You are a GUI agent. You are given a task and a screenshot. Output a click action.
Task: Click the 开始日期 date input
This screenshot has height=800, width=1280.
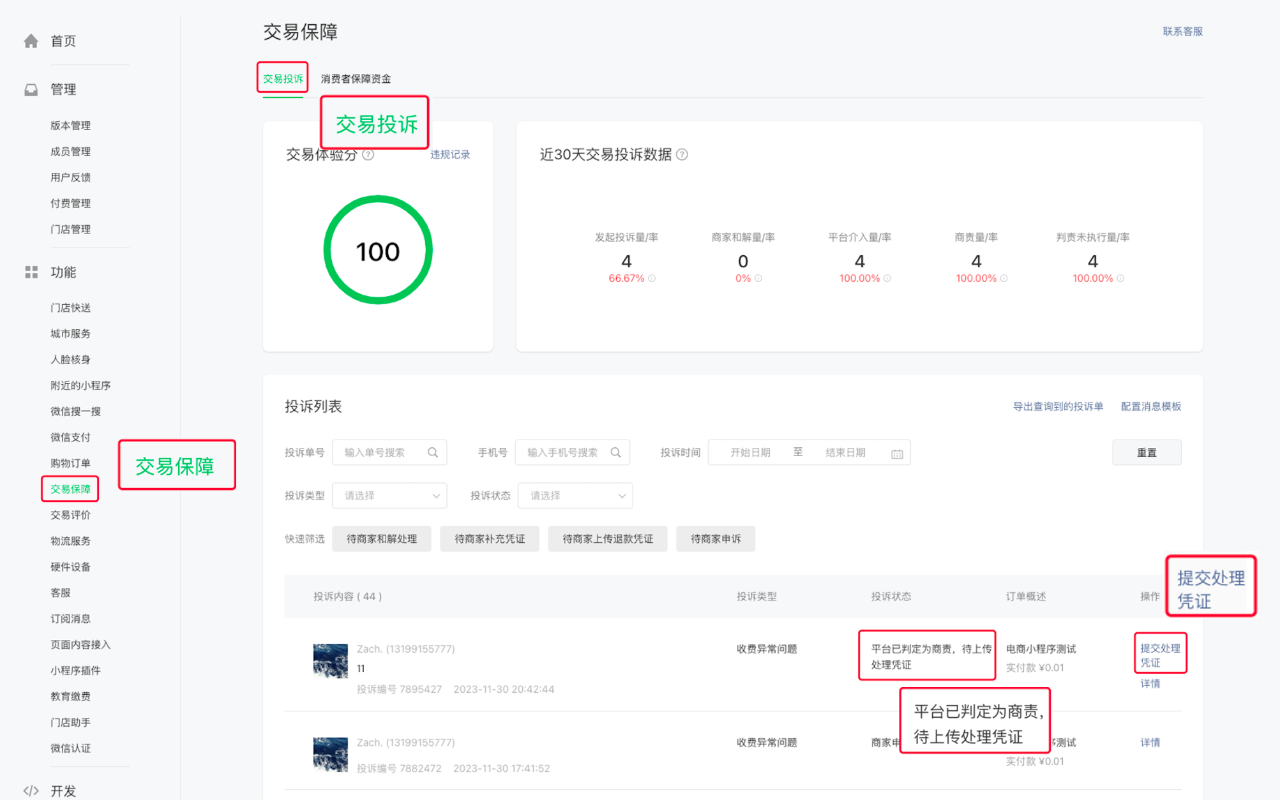(750, 453)
